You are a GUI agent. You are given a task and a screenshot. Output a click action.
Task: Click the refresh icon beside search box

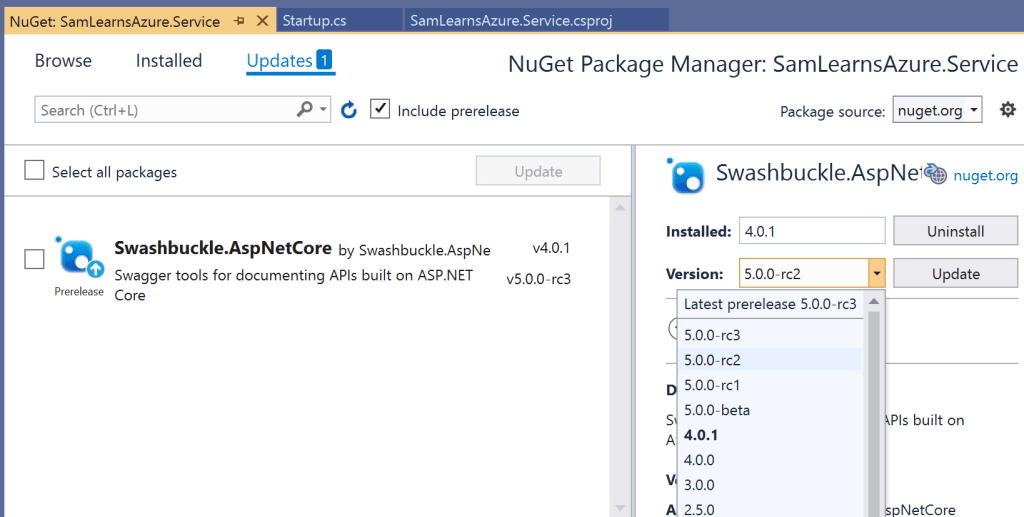(x=349, y=110)
